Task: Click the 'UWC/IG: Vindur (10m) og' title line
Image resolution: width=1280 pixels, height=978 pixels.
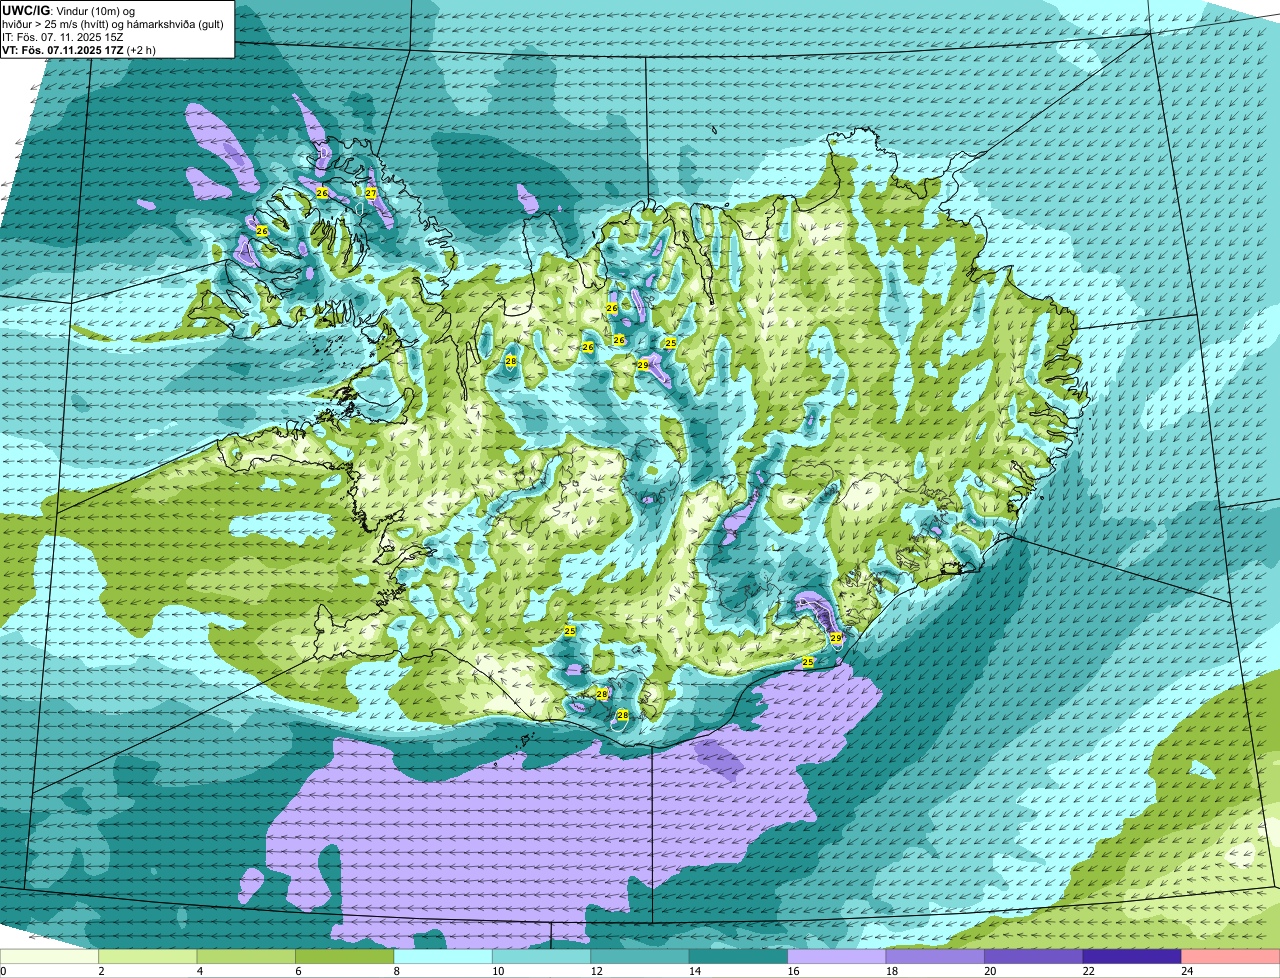Action: 68,10
